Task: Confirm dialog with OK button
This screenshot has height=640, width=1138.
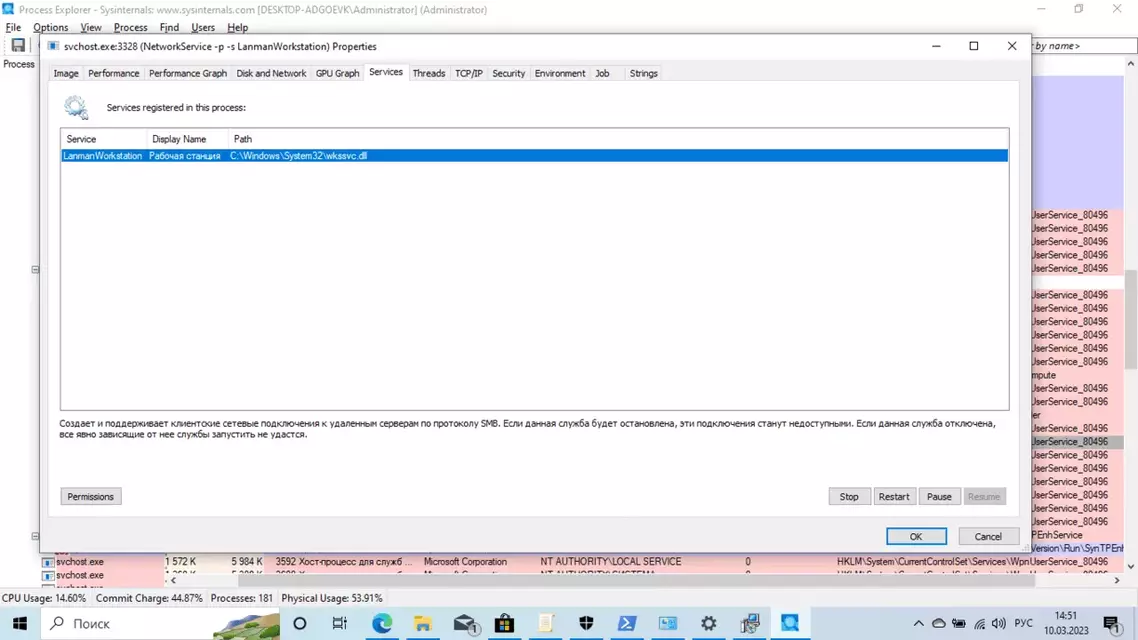Action: 916,536
